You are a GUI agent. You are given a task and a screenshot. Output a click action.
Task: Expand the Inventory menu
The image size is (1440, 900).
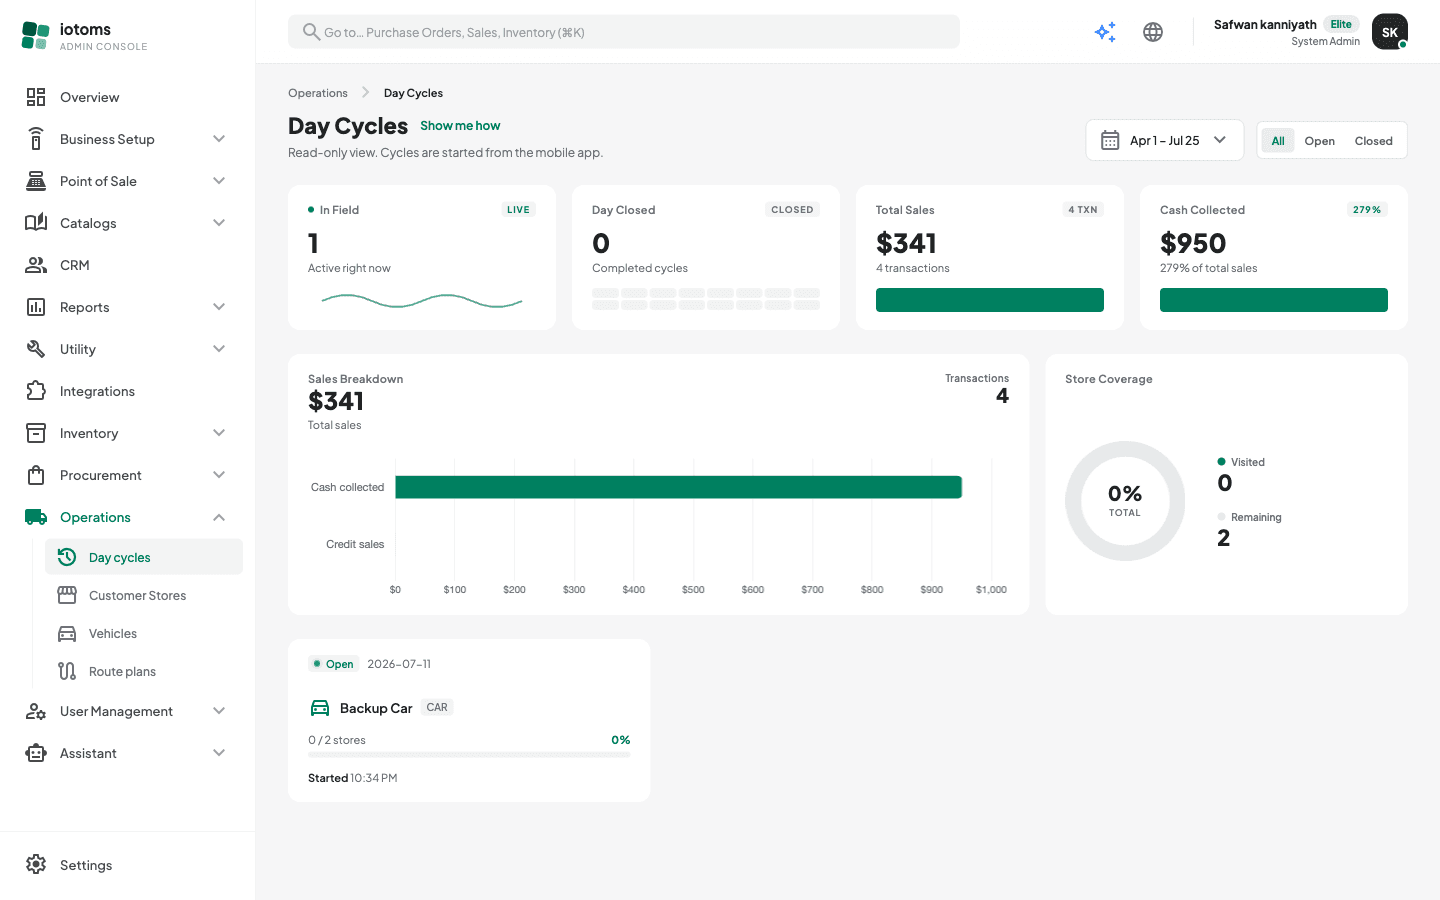[127, 433]
